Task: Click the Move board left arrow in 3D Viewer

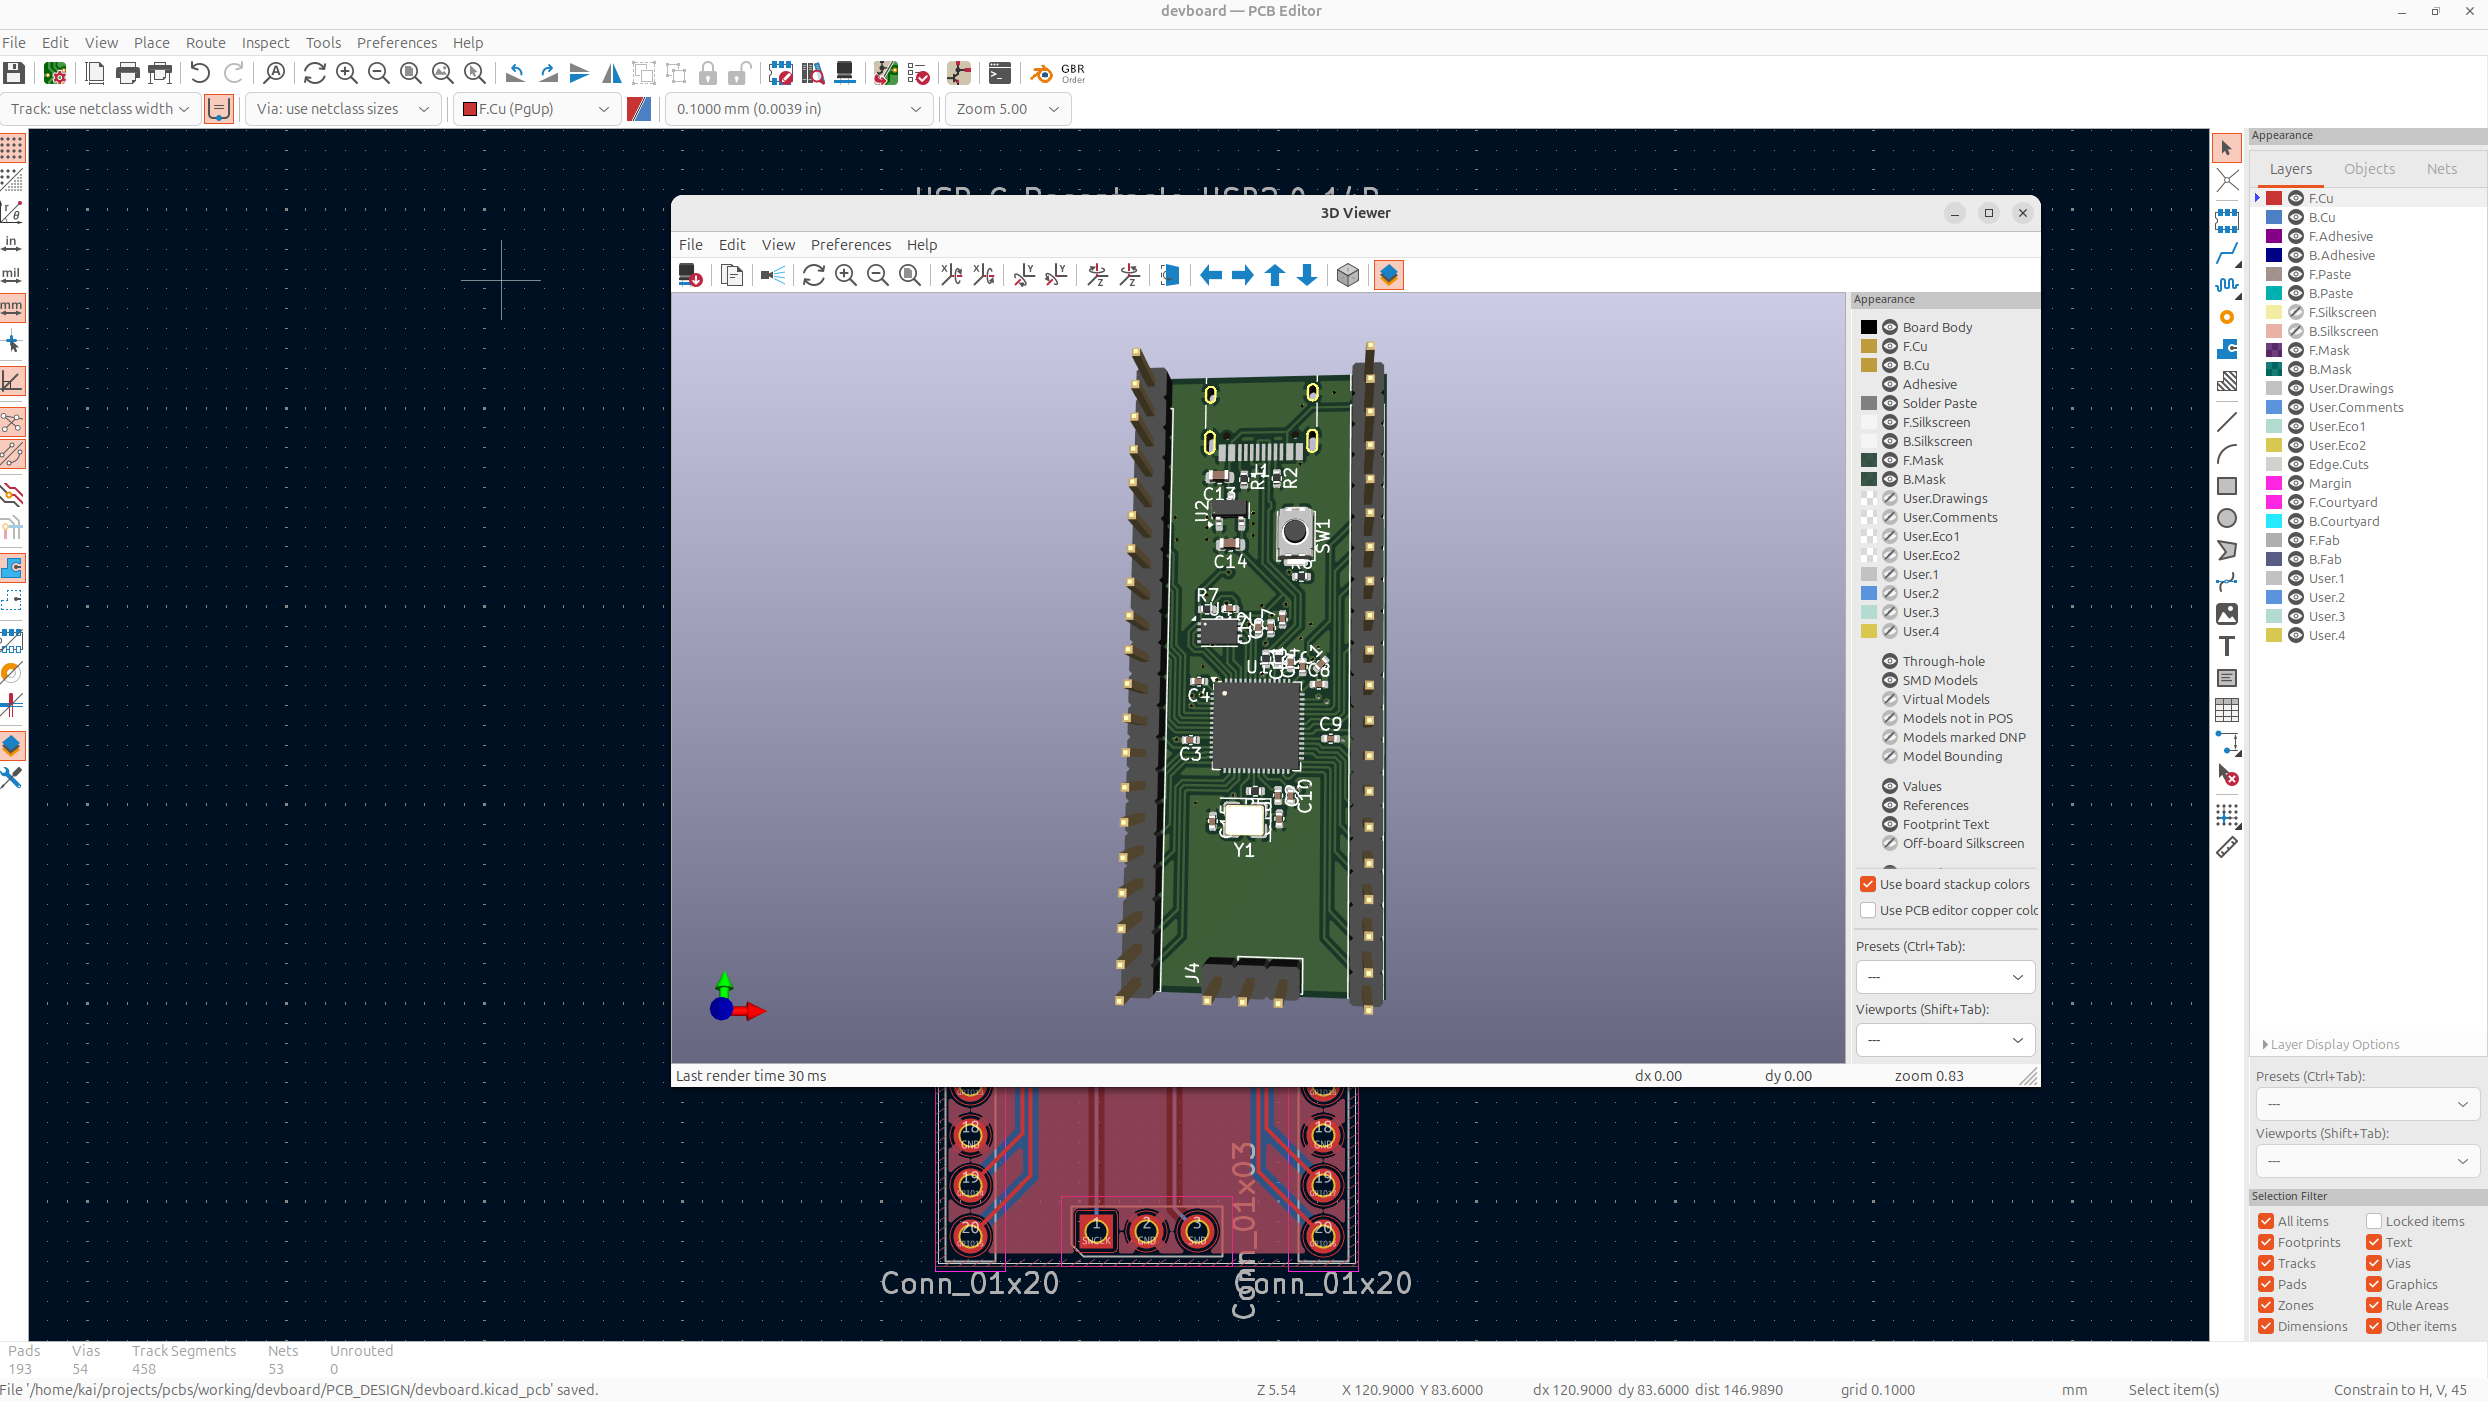Action: [x=1211, y=275]
